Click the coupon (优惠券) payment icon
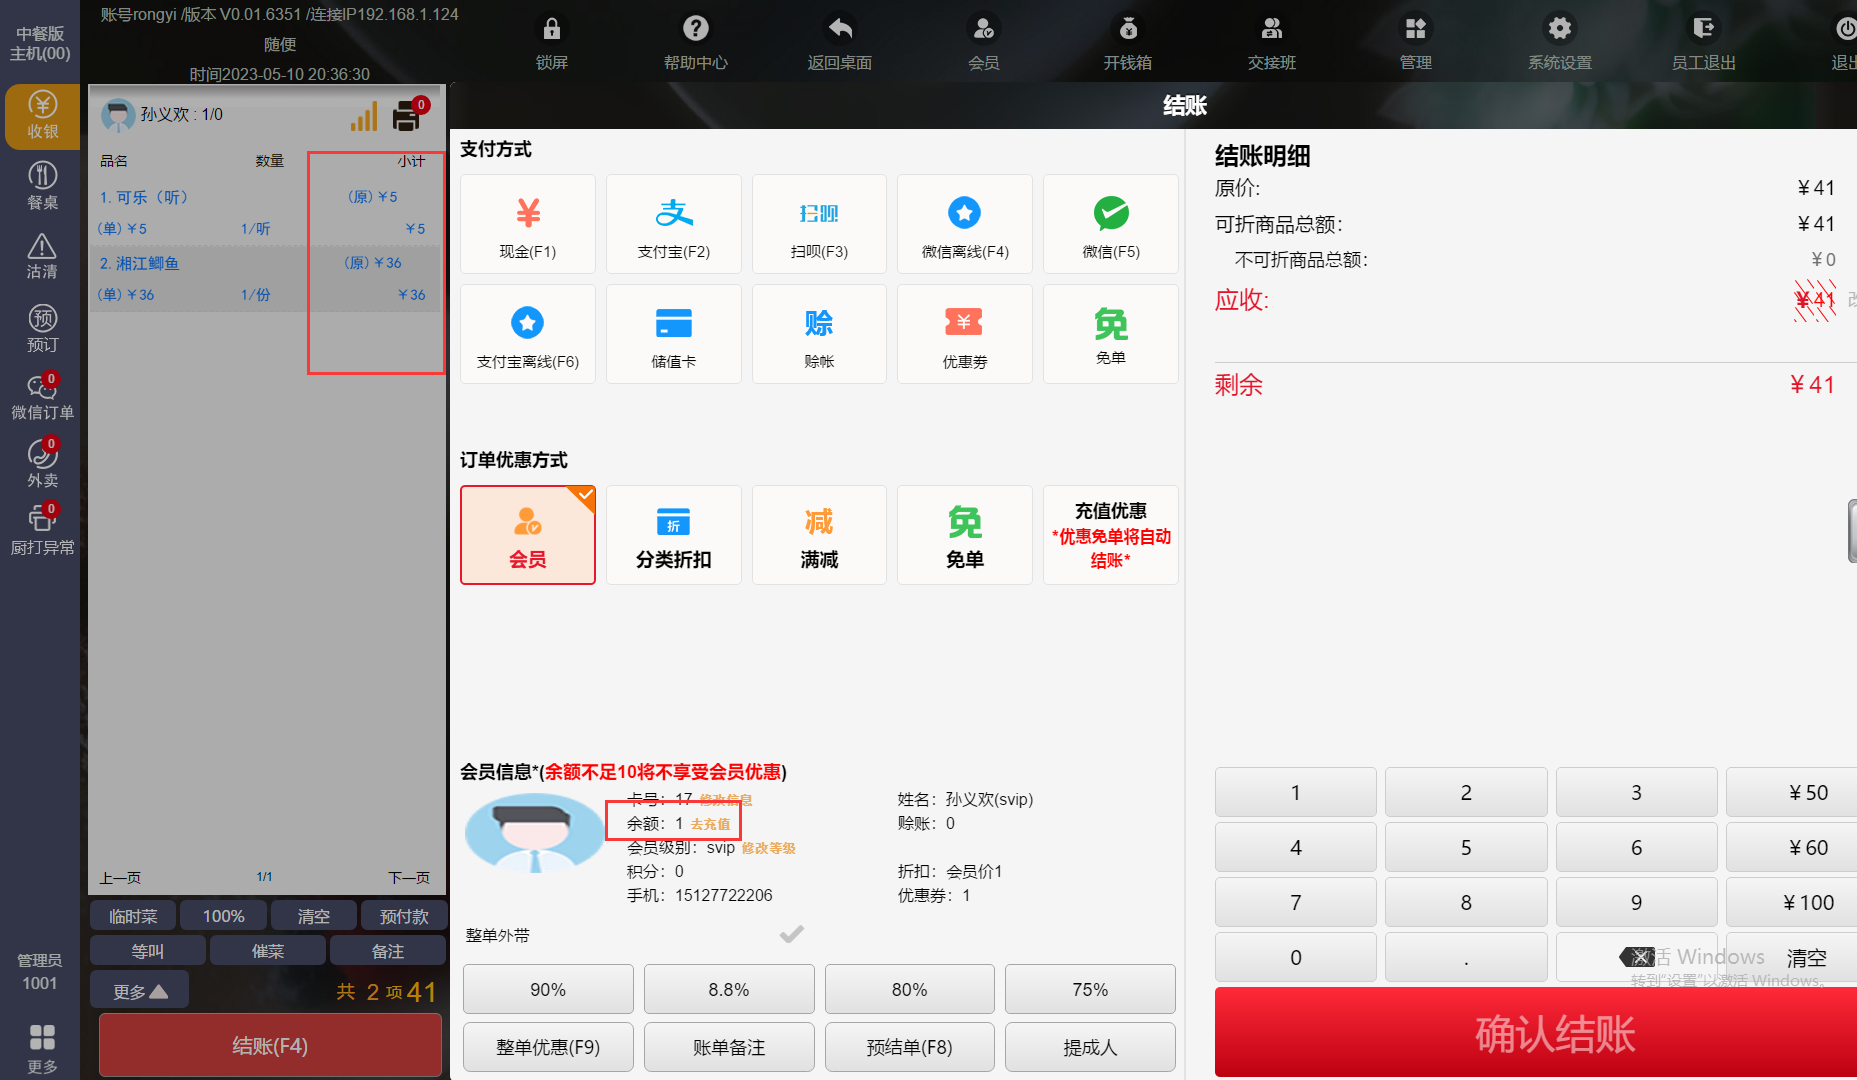The width and height of the screenshot is (1857, 1080). pos(964,334)
